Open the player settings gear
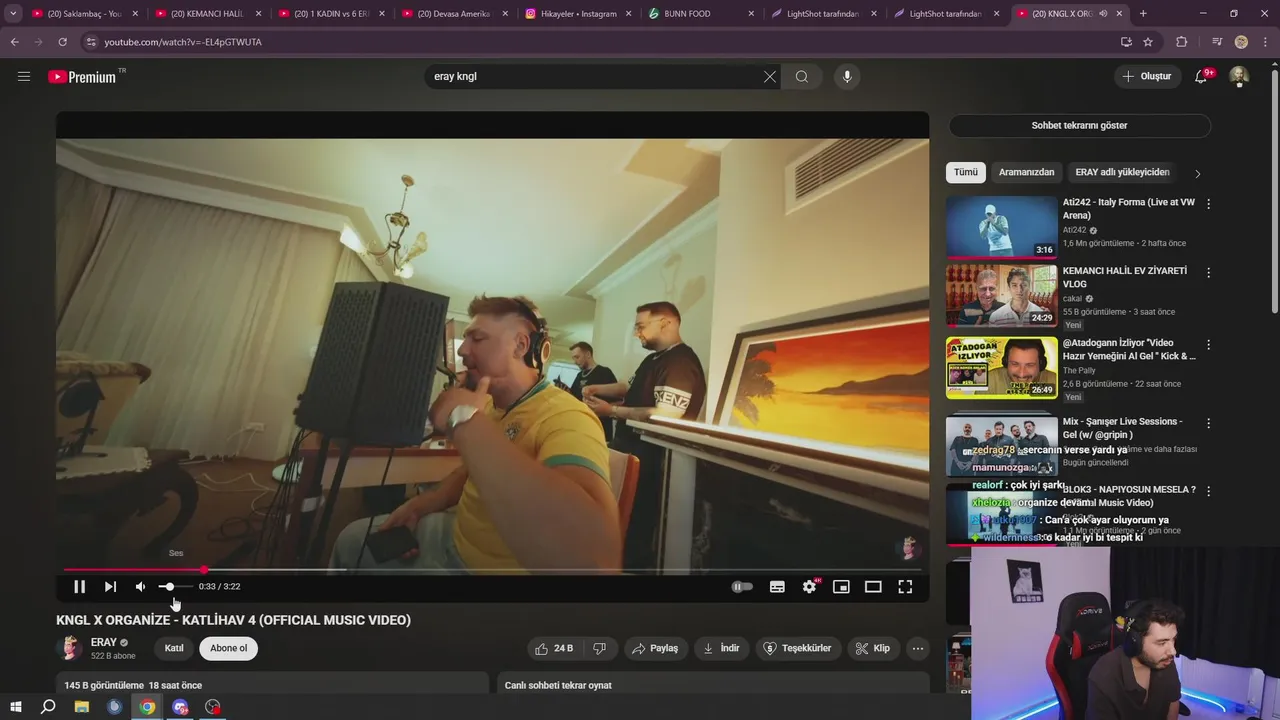This screenshot has height=720, width=1280. click(x=809, y=587)
